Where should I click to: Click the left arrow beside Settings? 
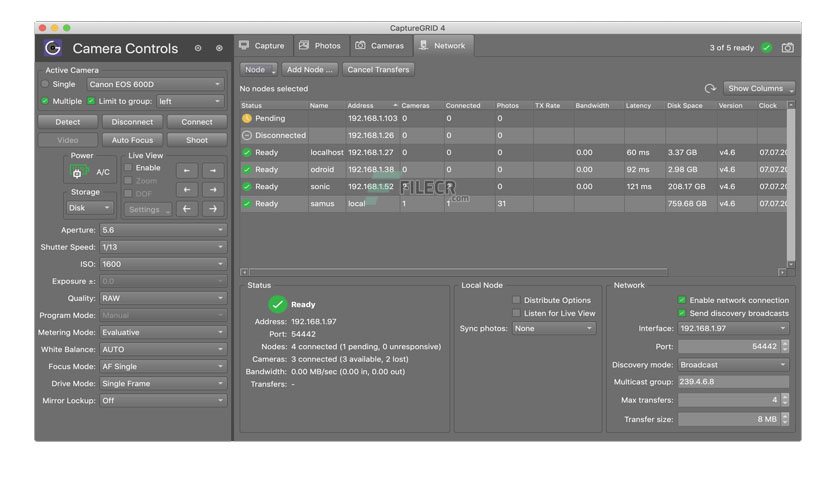click(187, 209)
